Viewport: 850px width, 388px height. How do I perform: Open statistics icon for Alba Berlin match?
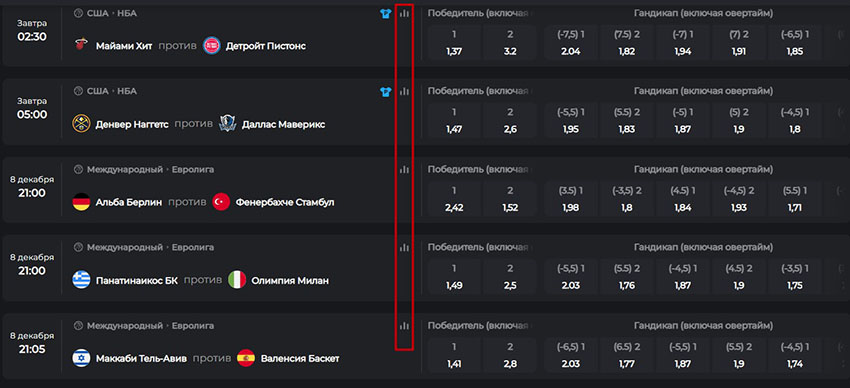click(404, 170)
